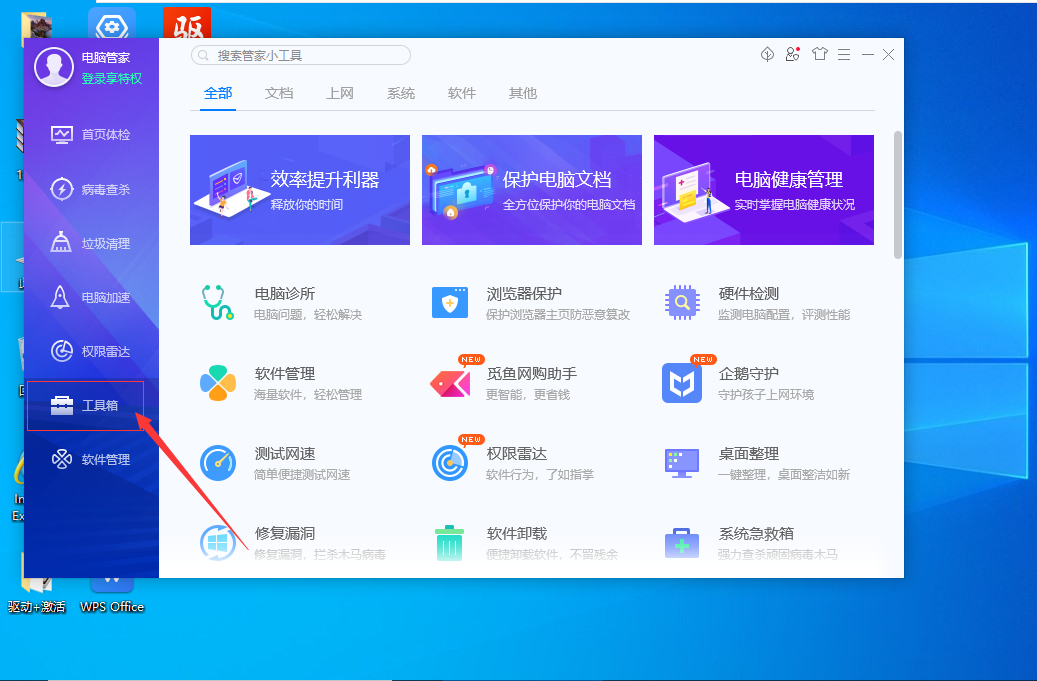Switch to the 上网 tab
Screen dimensions: 1037x681
[x=340, y=93]
